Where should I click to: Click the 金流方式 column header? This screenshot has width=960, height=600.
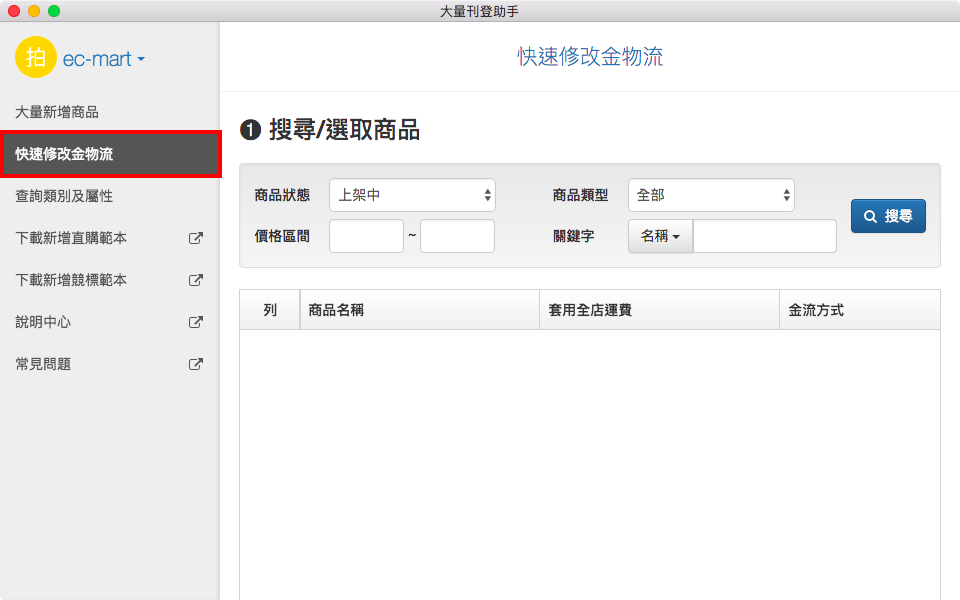(x=816, y=310)
